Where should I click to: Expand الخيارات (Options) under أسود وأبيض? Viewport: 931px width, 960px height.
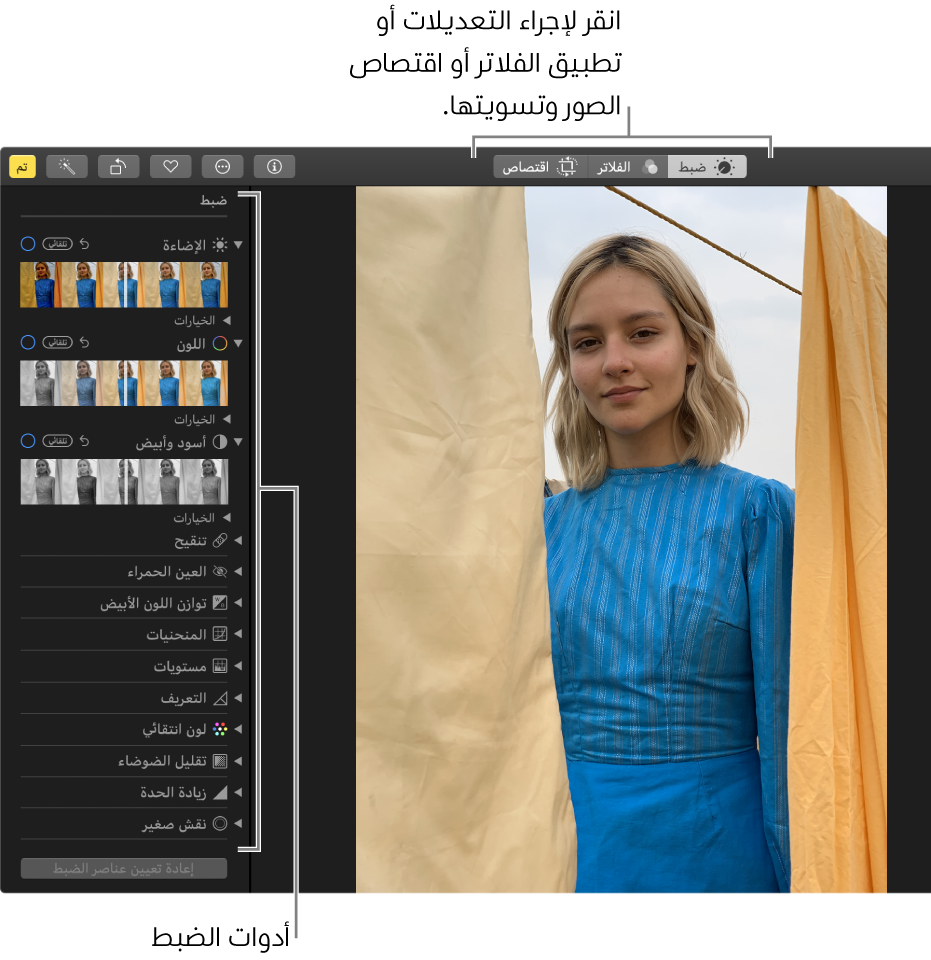pyautogui.click(x=226, y=517)
